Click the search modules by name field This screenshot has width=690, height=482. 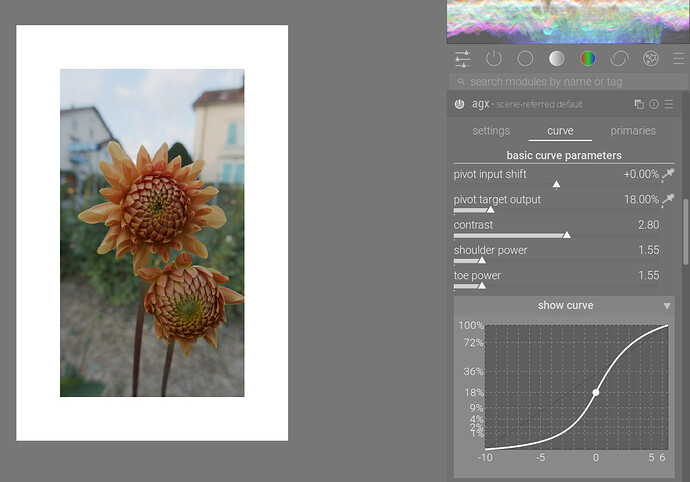565,81
